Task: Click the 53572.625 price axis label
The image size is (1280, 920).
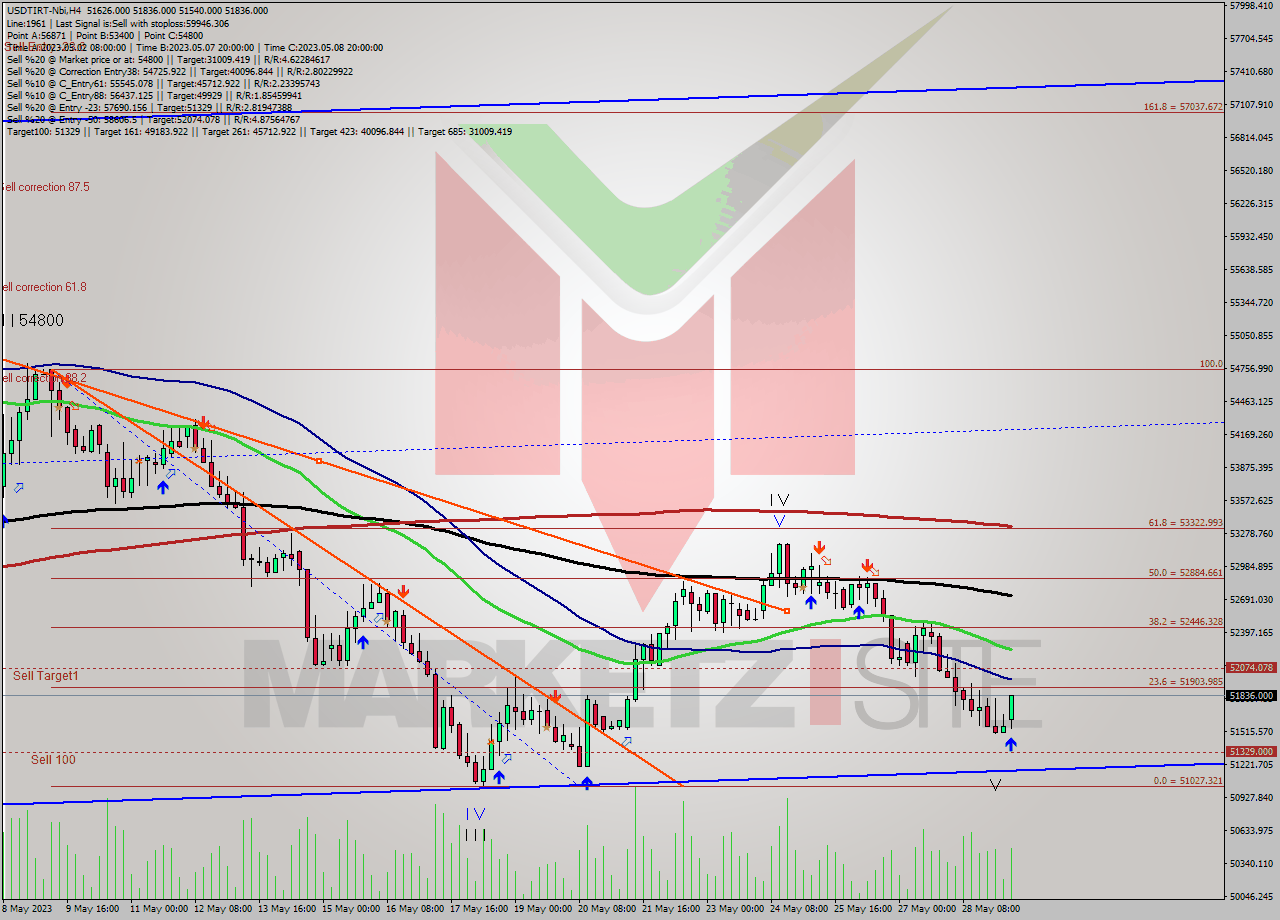Action: coord(1252,500)
